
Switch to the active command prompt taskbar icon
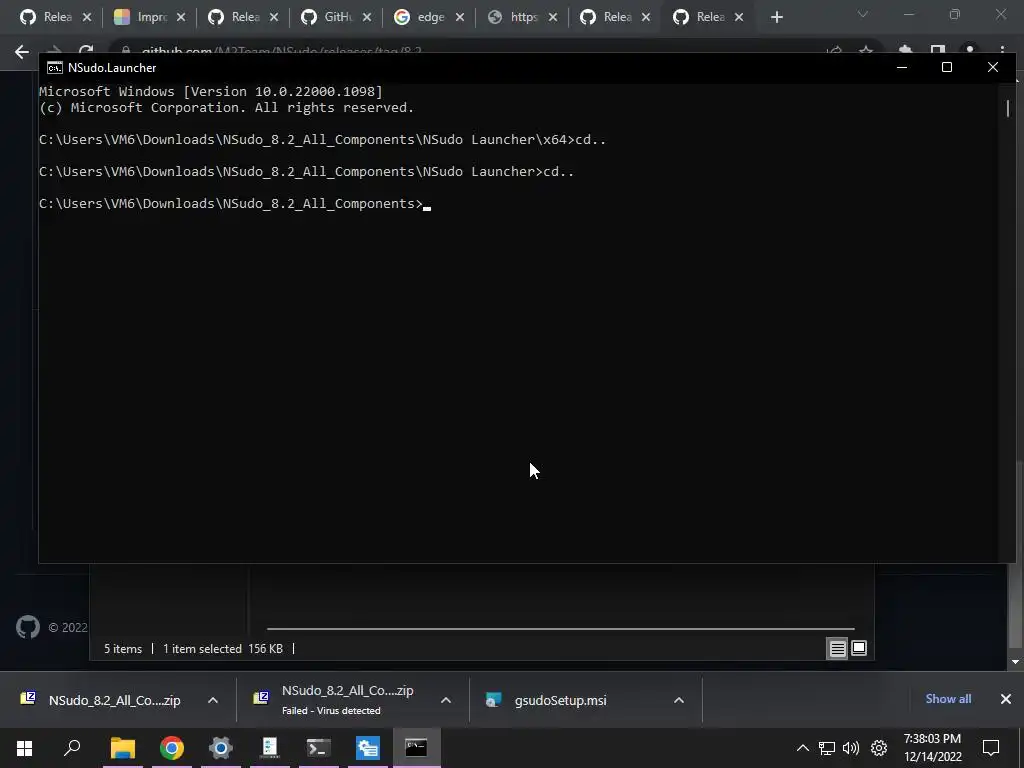tap(416, 748)
